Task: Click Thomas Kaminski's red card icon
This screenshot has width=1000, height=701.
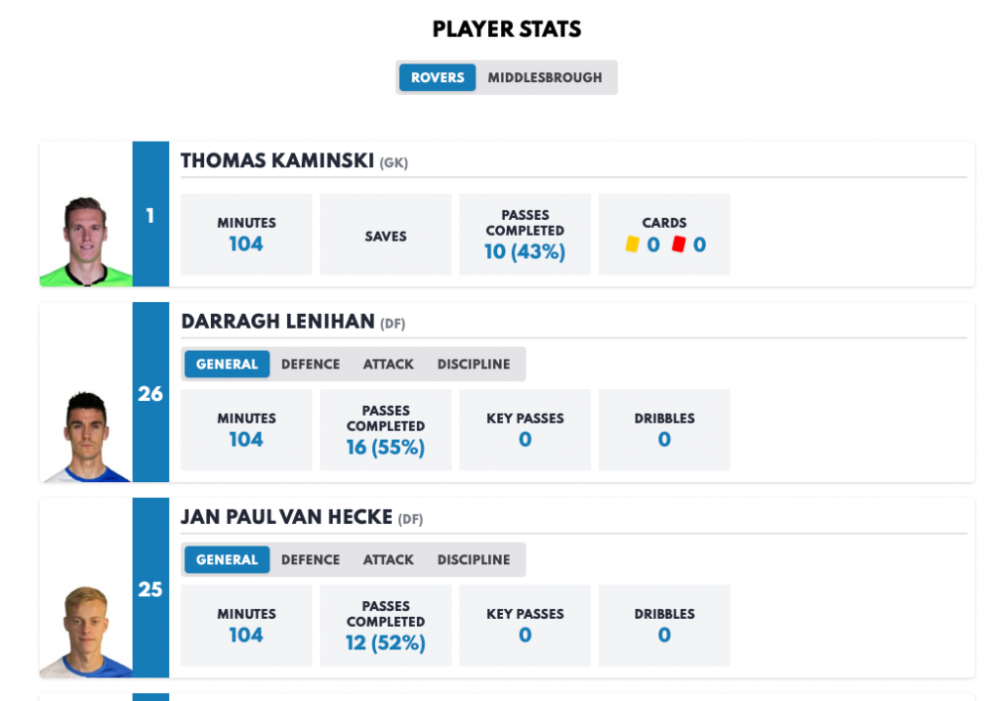Action: click(x=678, y=244)
